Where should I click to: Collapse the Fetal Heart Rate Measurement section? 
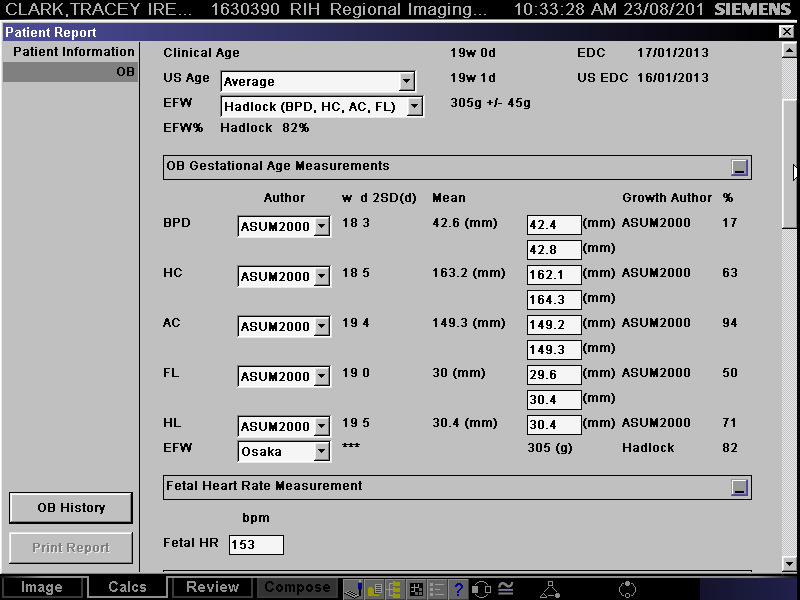coord(739,487)
